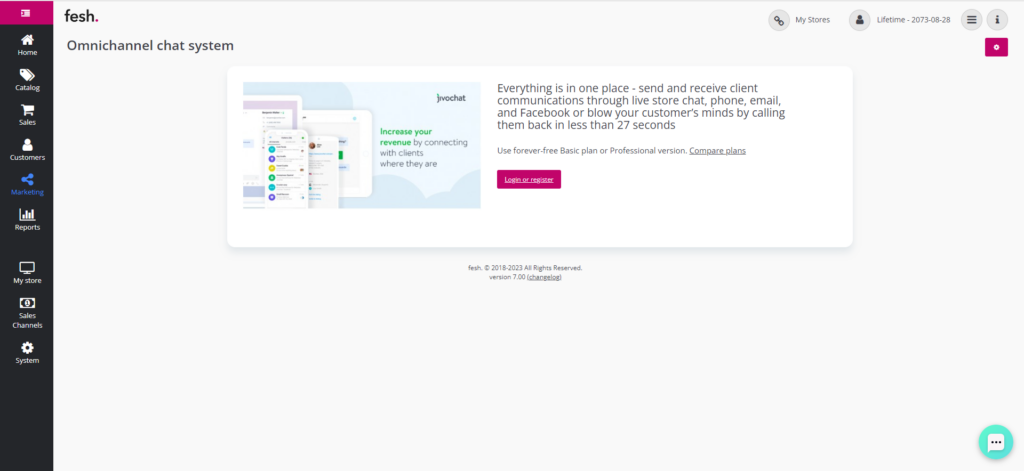
Task: Open the live chat bubble widget
Action: 995,441
